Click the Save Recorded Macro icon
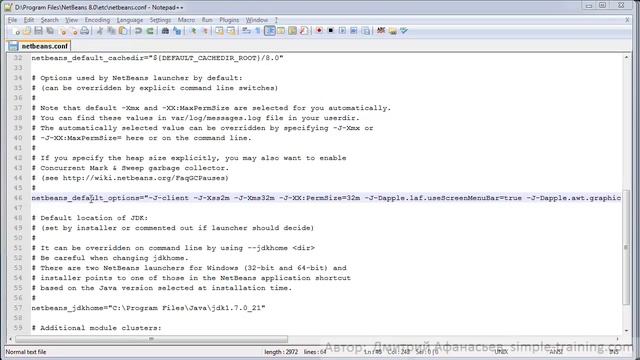 click(365, 31)
